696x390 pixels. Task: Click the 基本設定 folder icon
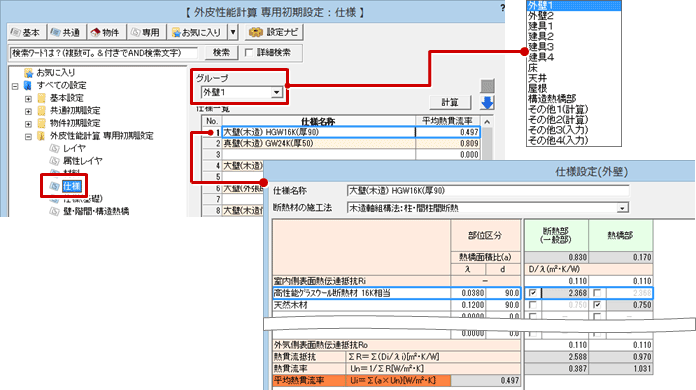(41, 98)
